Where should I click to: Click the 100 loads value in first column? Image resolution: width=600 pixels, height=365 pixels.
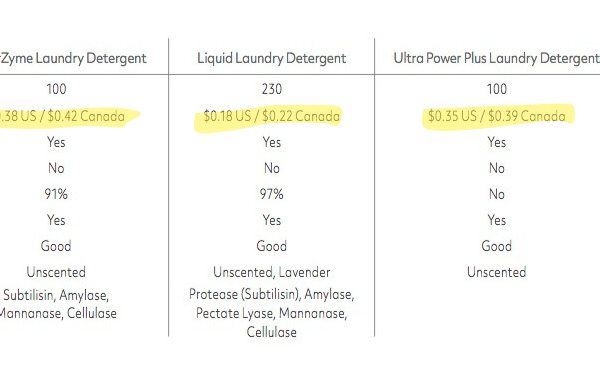(56, 89)
